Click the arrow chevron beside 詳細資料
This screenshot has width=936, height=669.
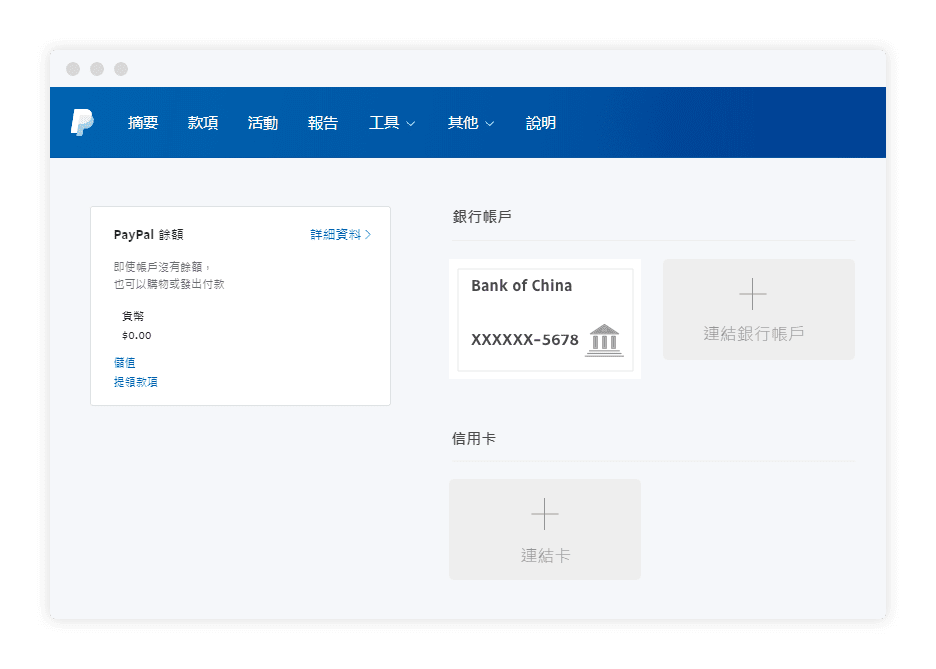tap(368, 235)
